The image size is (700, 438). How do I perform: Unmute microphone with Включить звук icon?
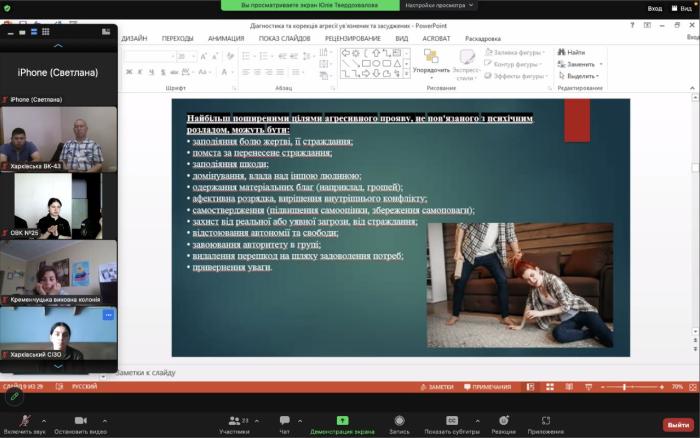click(23, 419)
